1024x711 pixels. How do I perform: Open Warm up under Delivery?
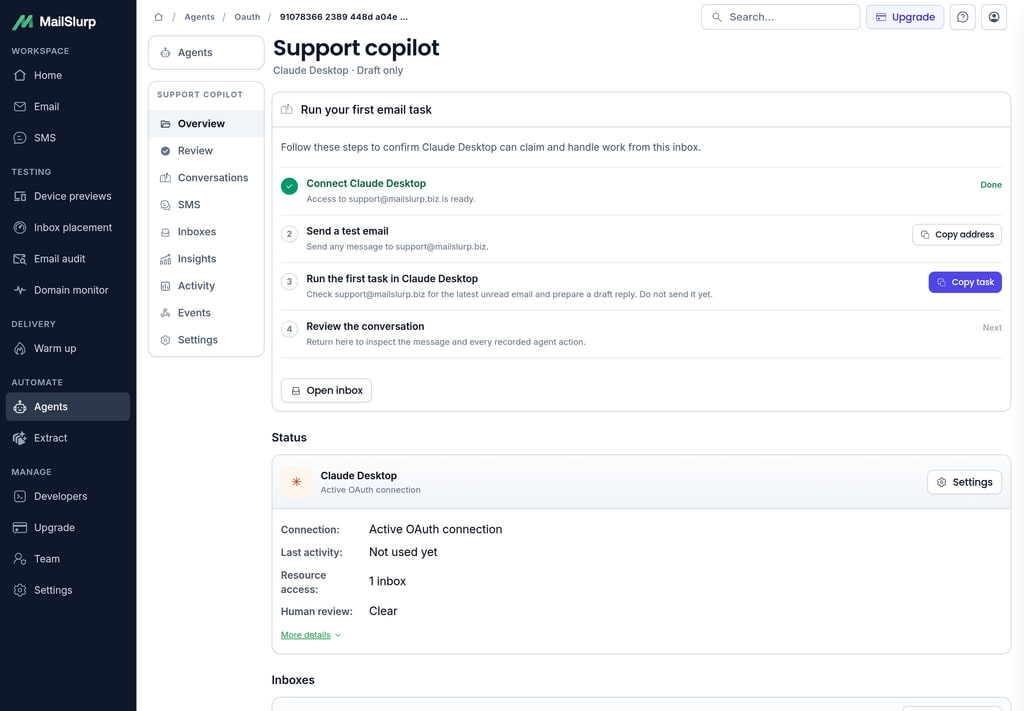pos(68,348)
